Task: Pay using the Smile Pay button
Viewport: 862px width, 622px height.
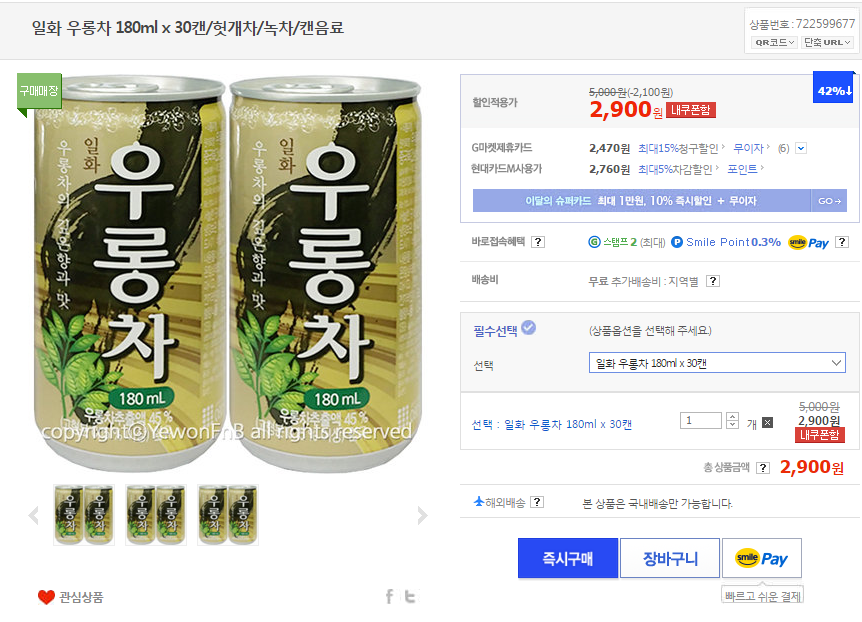Action: (x=761, y=558)
